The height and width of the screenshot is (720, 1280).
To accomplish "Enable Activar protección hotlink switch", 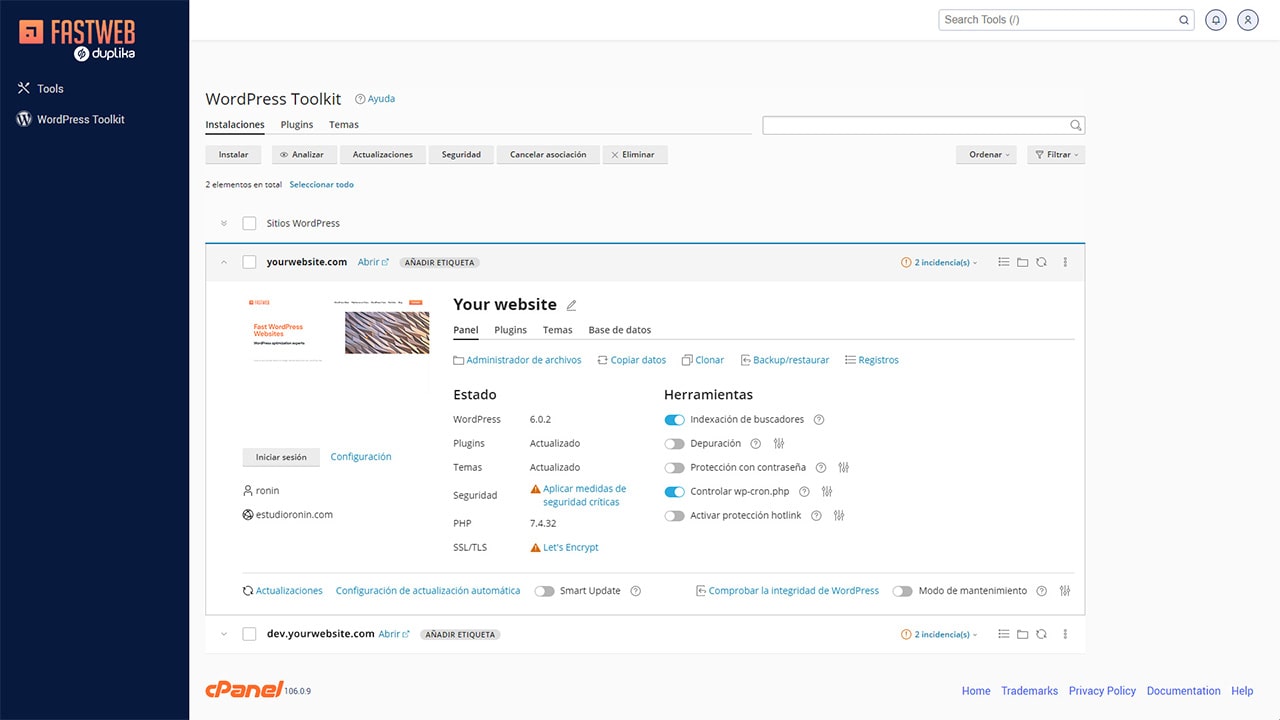I will [x=674, y=515].
